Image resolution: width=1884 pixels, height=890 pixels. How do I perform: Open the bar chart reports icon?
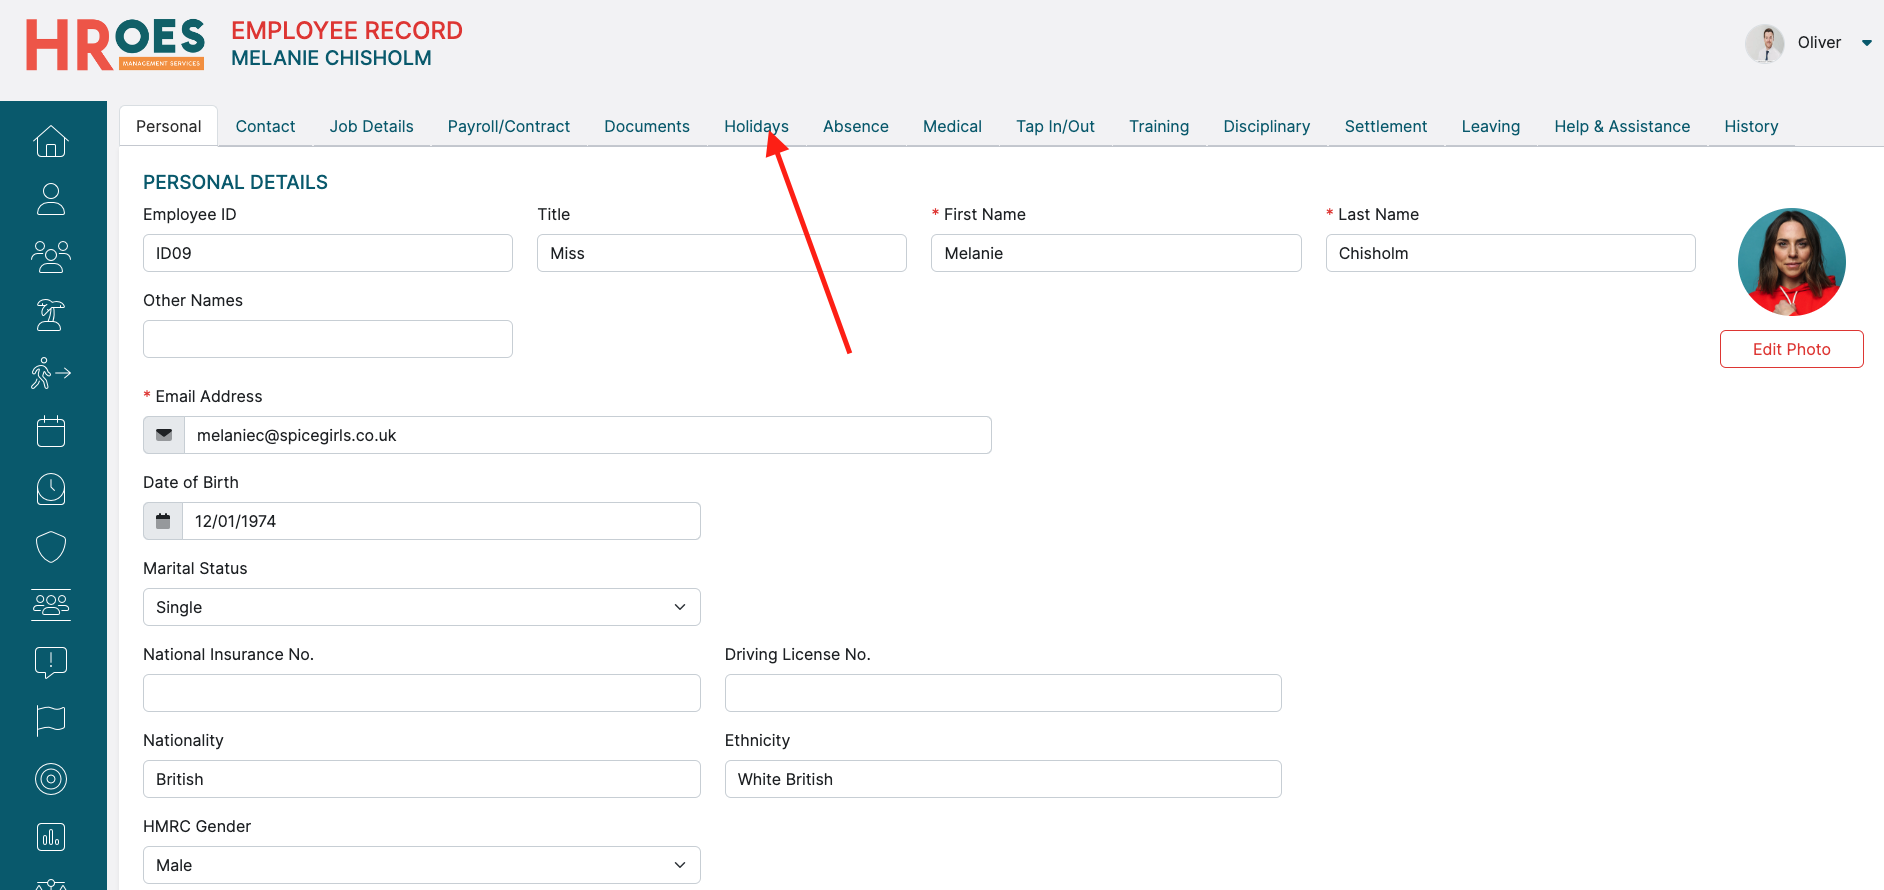pyautogui.click(x=51, y=837)
